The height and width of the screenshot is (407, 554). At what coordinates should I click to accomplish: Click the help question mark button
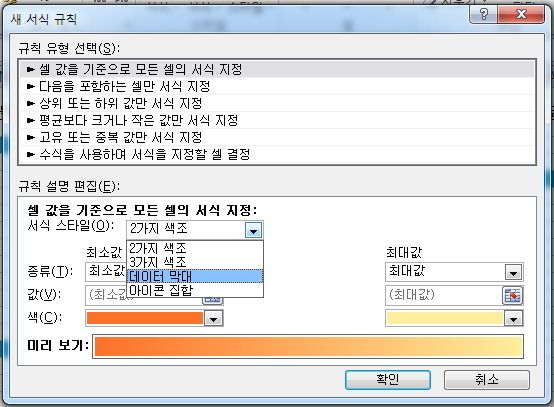click(483, 14)
